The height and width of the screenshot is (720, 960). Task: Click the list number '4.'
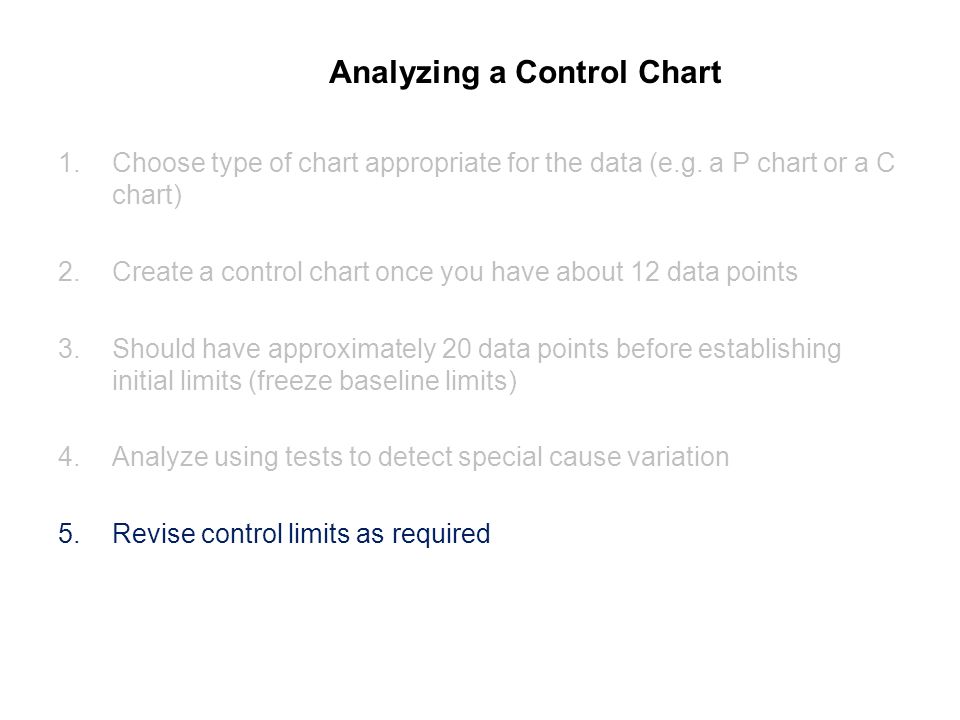69,457
